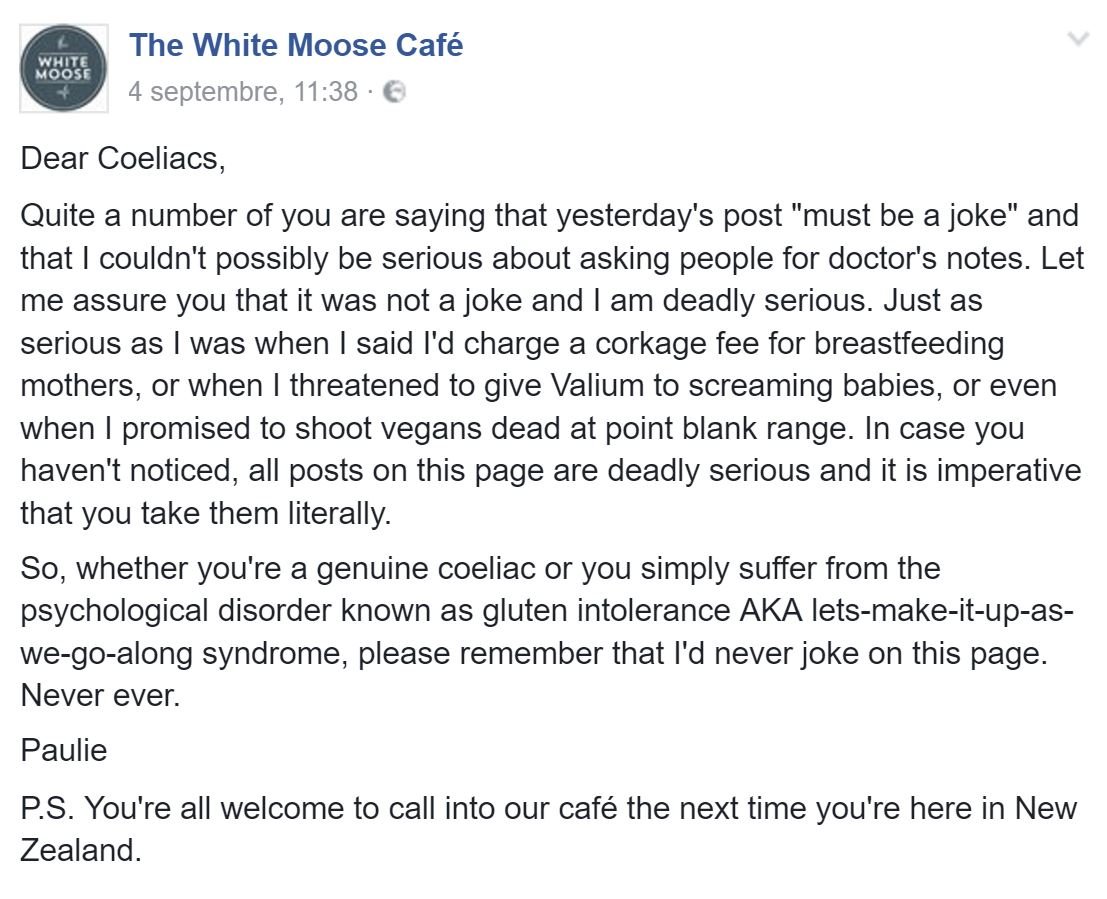Click the signature name "Paulie"
This screenshot has height=899, width=1107.
tap(64, 750)
